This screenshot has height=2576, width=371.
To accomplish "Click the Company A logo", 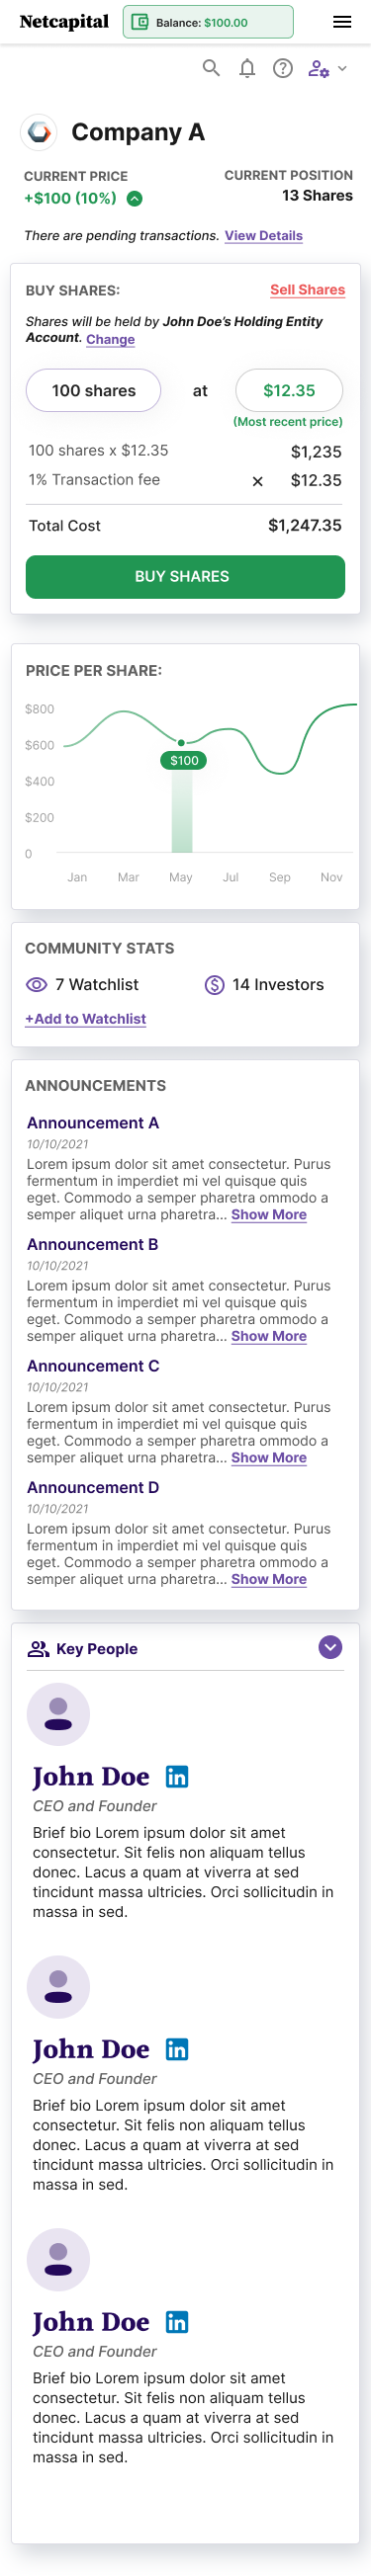I will coord(40,132).
